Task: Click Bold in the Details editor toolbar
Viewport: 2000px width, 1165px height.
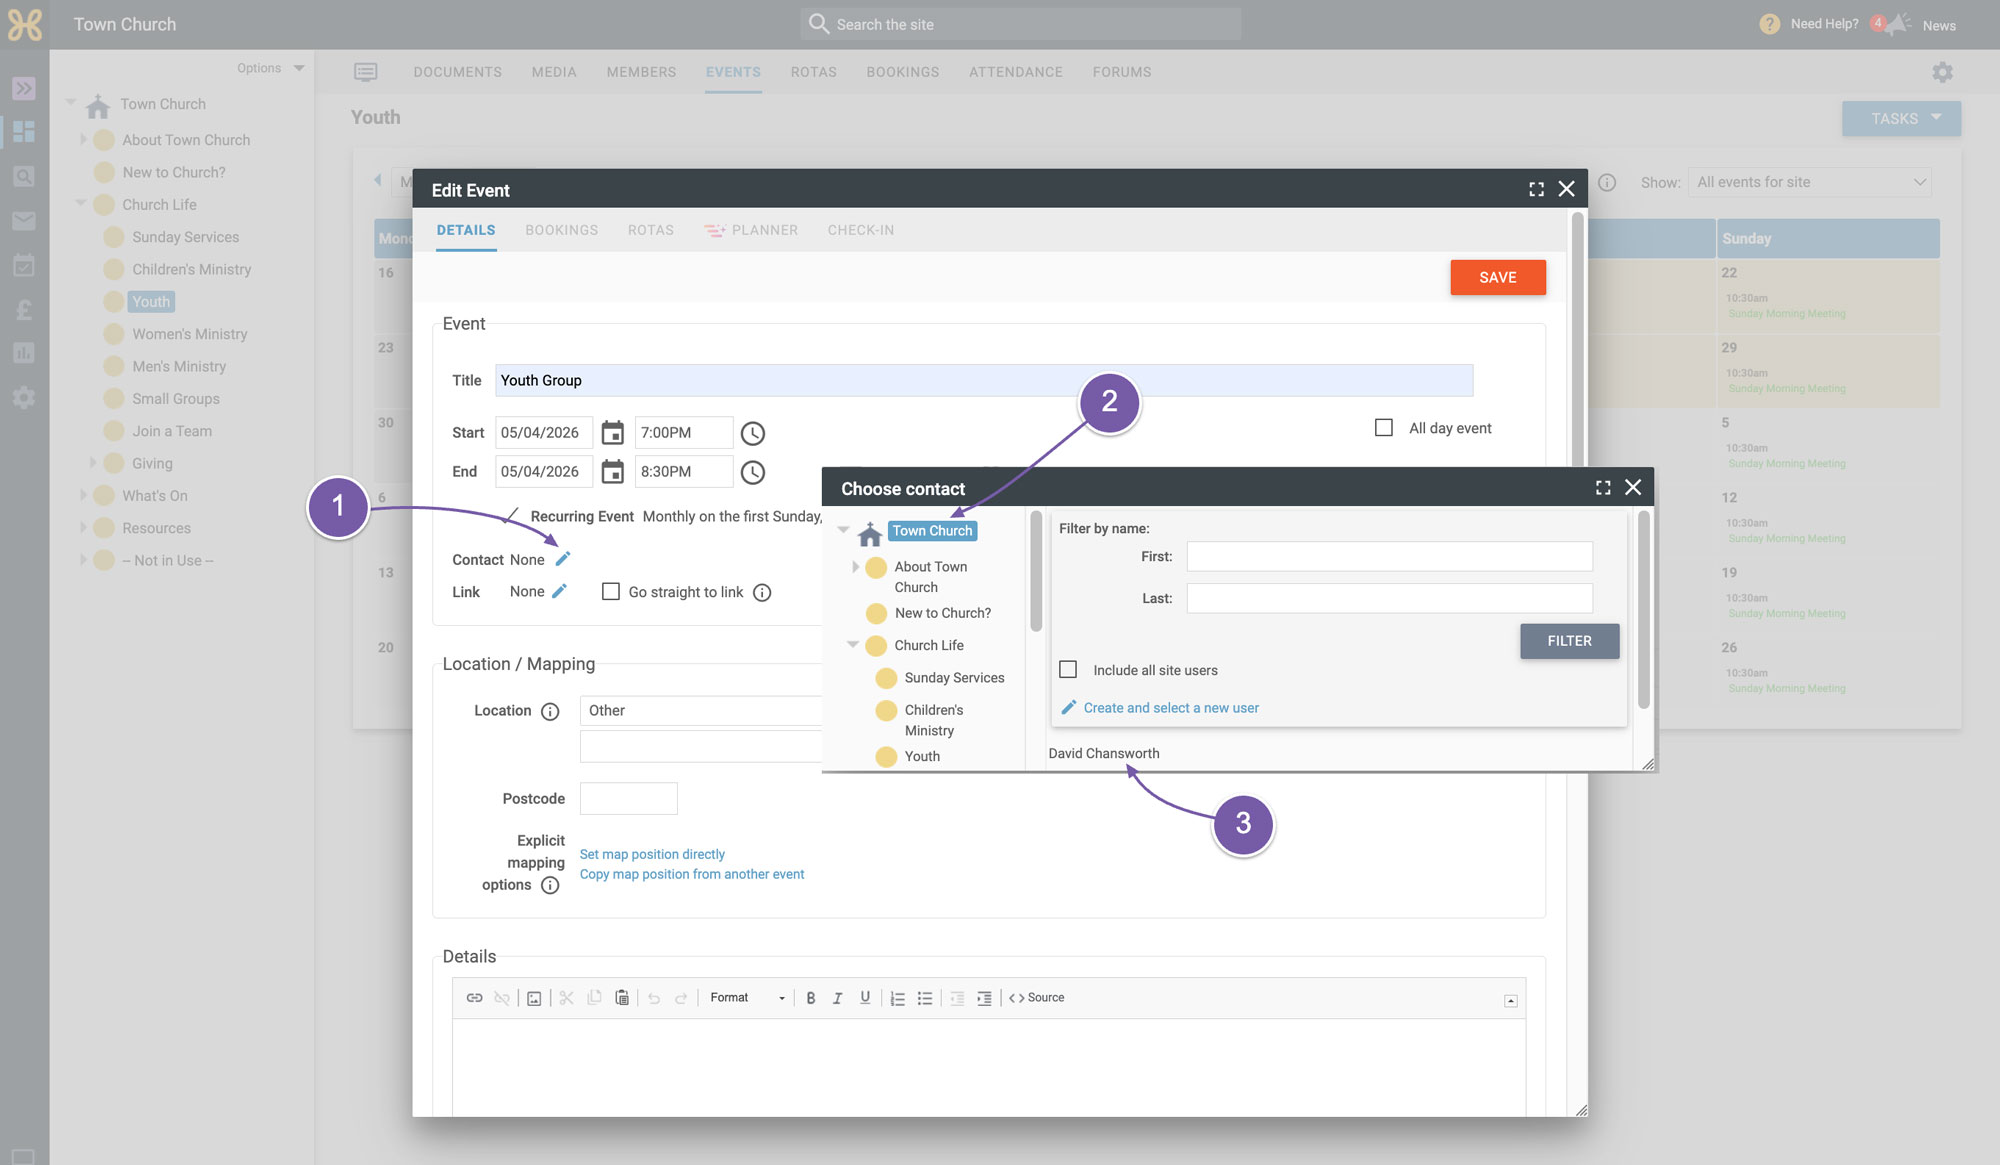Action: coord(811,998)
